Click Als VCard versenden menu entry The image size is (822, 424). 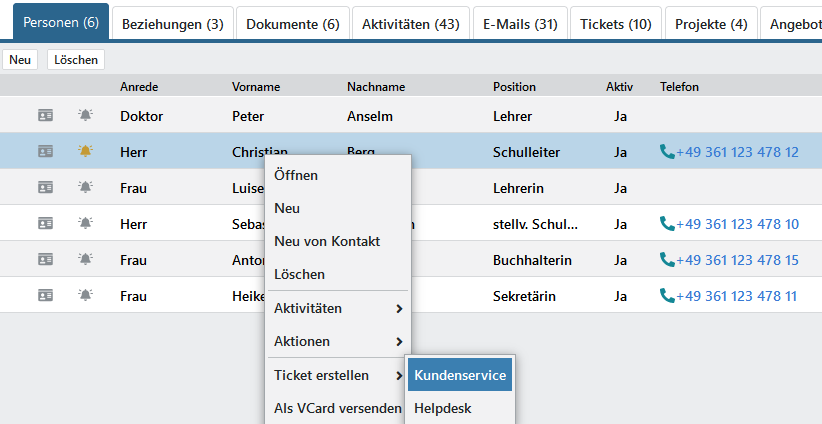click(x=337, y=409)
